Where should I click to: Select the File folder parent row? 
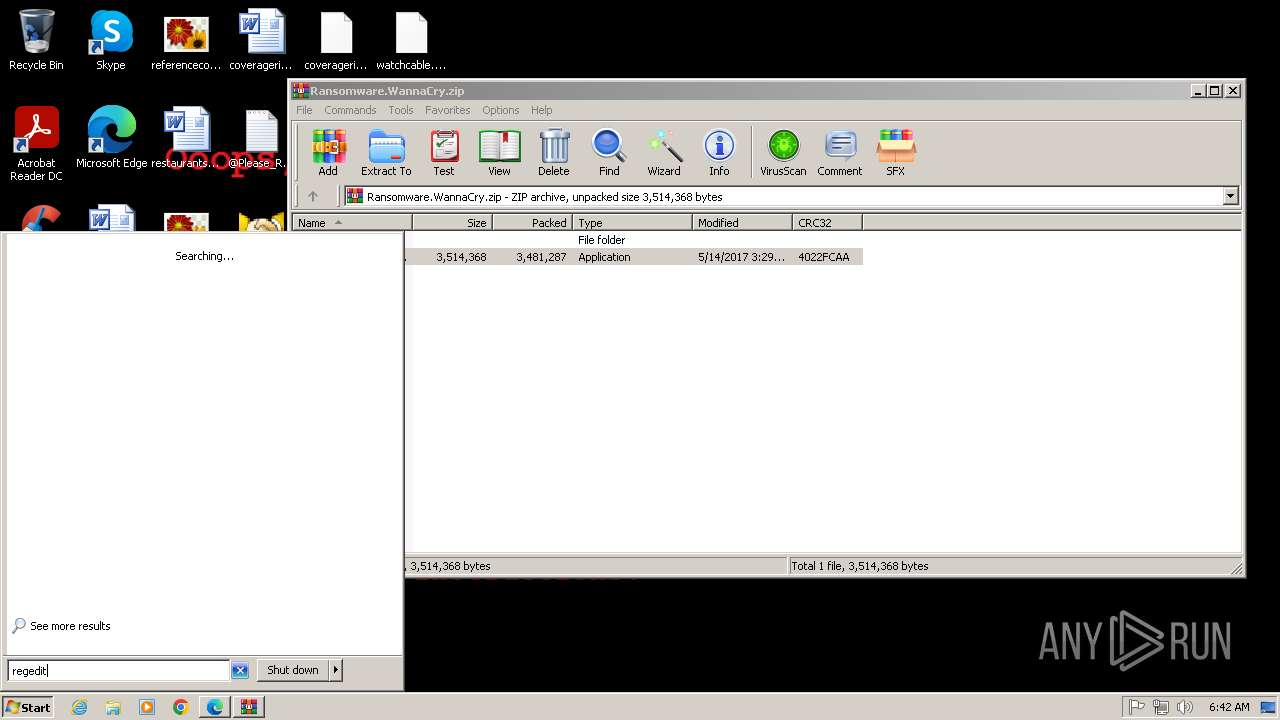coord(633,240)
